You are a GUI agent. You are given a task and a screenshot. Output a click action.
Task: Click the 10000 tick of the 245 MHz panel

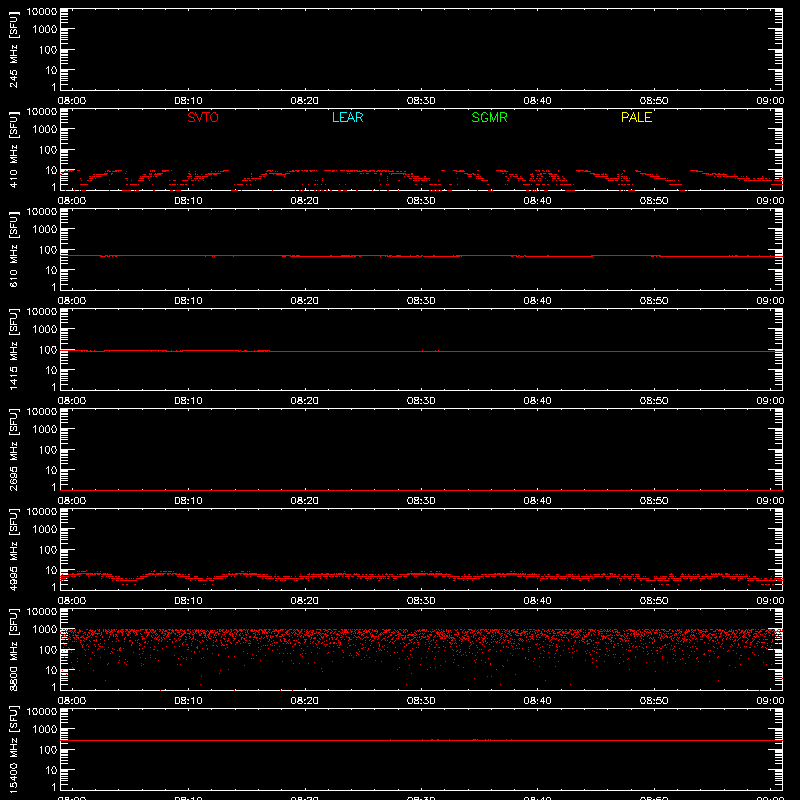pyautogui.click(x=42, y=12)
